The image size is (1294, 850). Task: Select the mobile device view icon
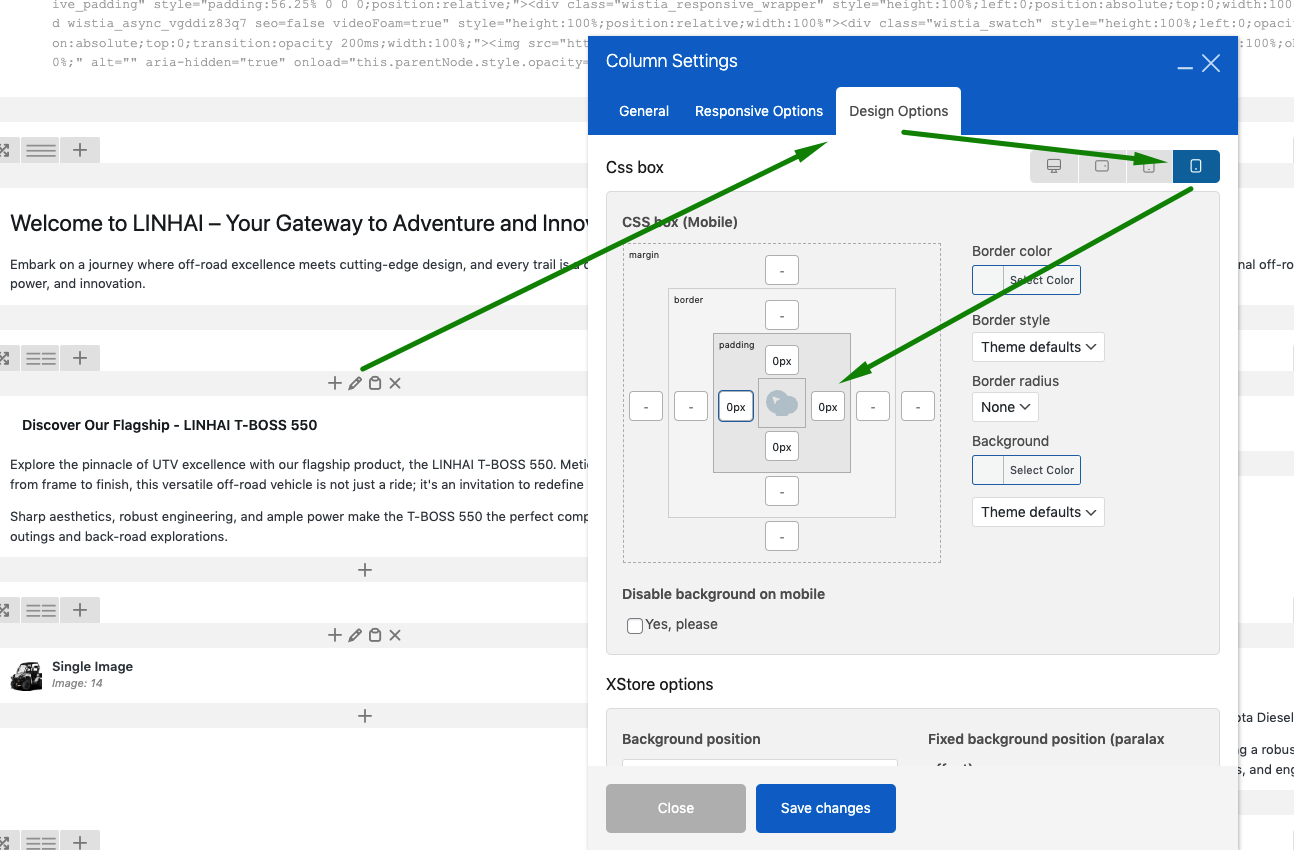pyautogui.click(x=1196, y=167)
